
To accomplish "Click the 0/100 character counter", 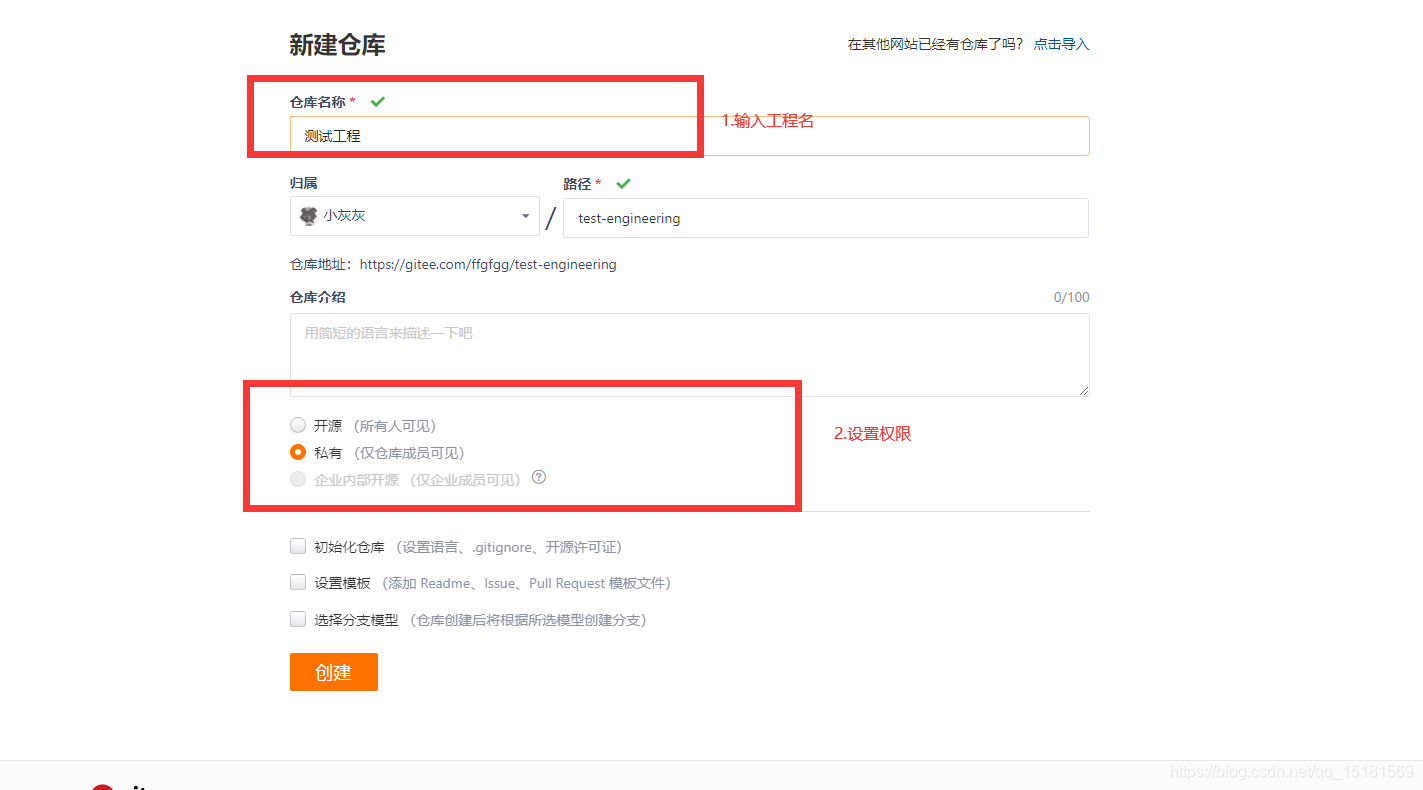I will (1071, 297).
